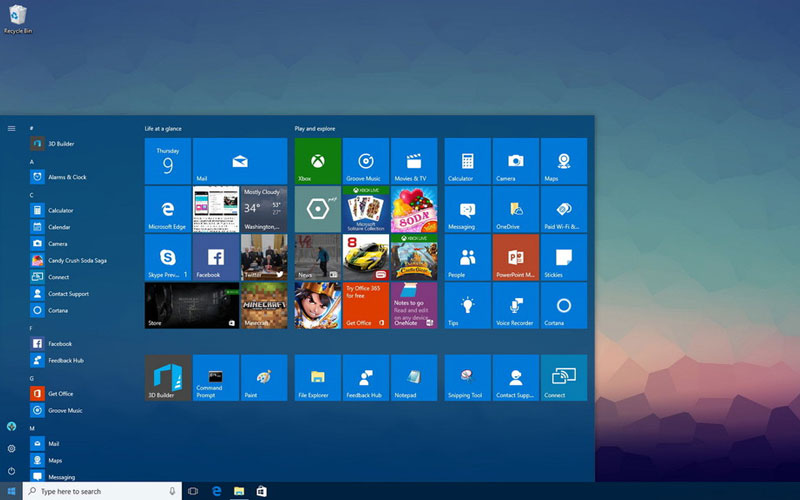The width and height of the screenshot is (800, 500).
Task: Launch the PowerPoint Mobile tile
Action: point(515,257)
